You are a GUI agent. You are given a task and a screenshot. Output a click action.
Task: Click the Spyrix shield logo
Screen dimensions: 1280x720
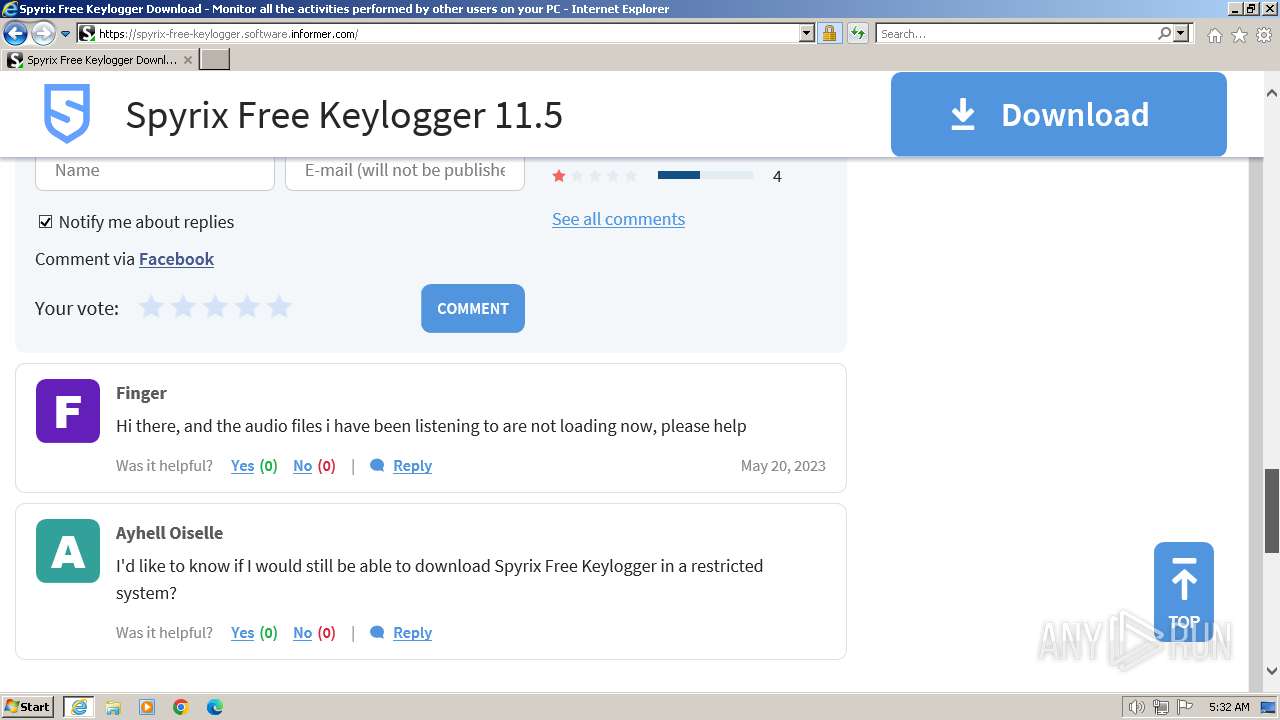point(67,113)
